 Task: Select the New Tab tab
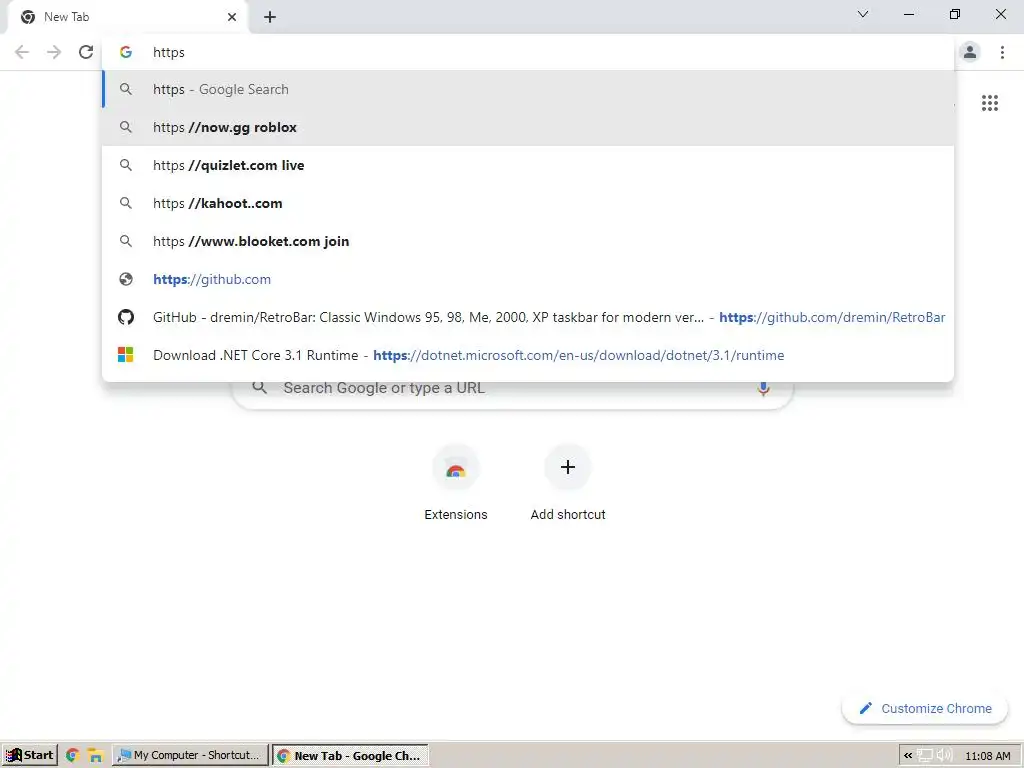point(127,17)
